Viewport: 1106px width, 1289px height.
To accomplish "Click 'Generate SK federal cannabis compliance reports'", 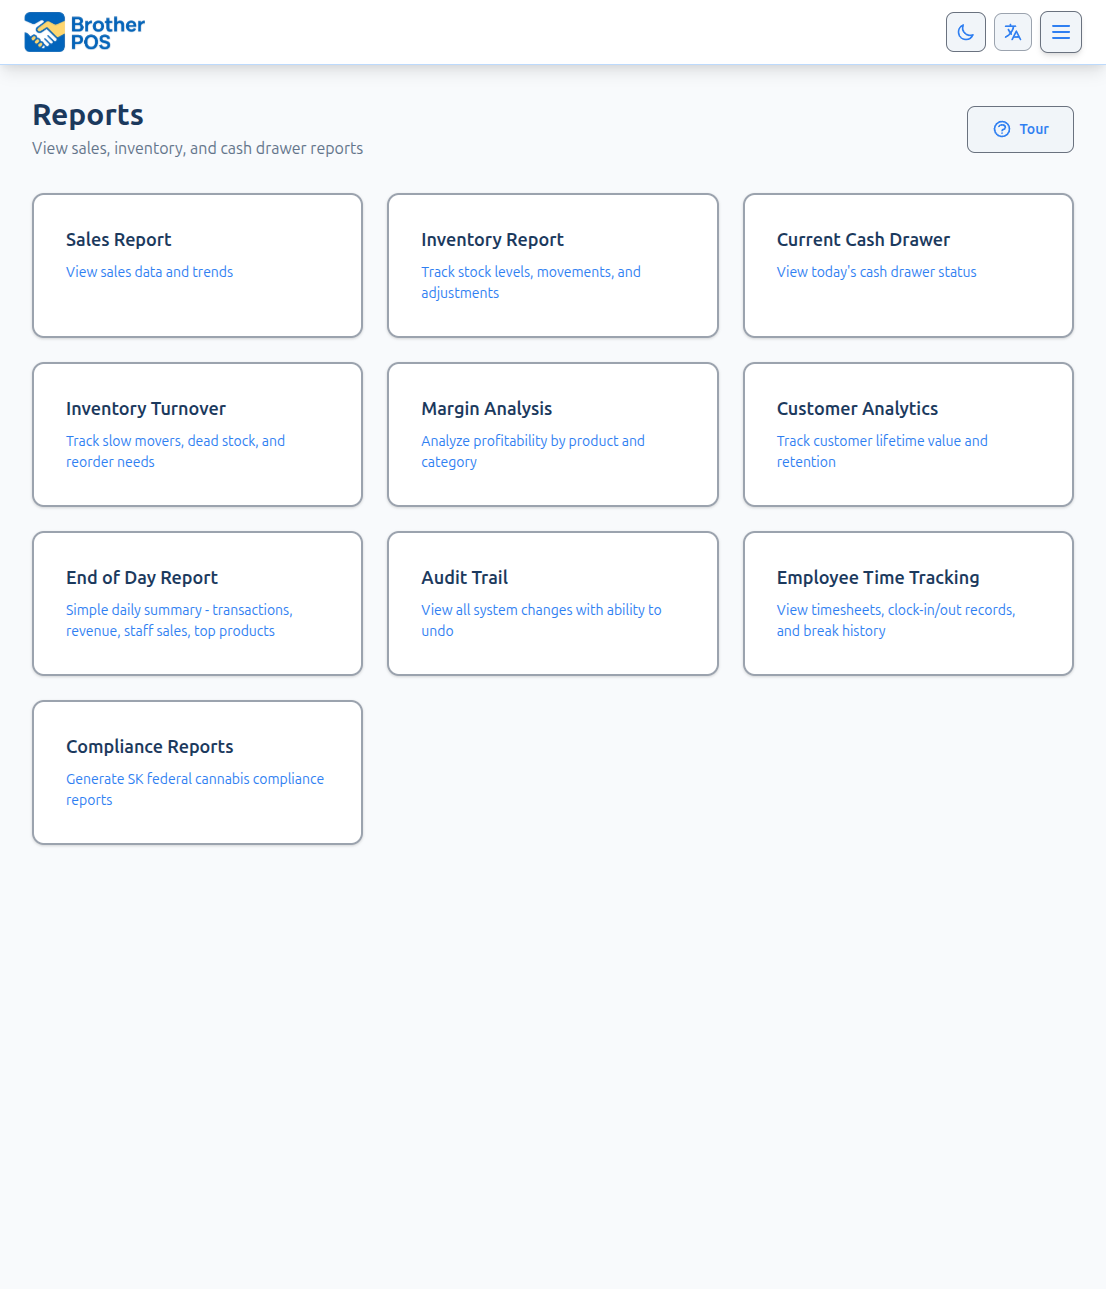I will tap(195, 789).
